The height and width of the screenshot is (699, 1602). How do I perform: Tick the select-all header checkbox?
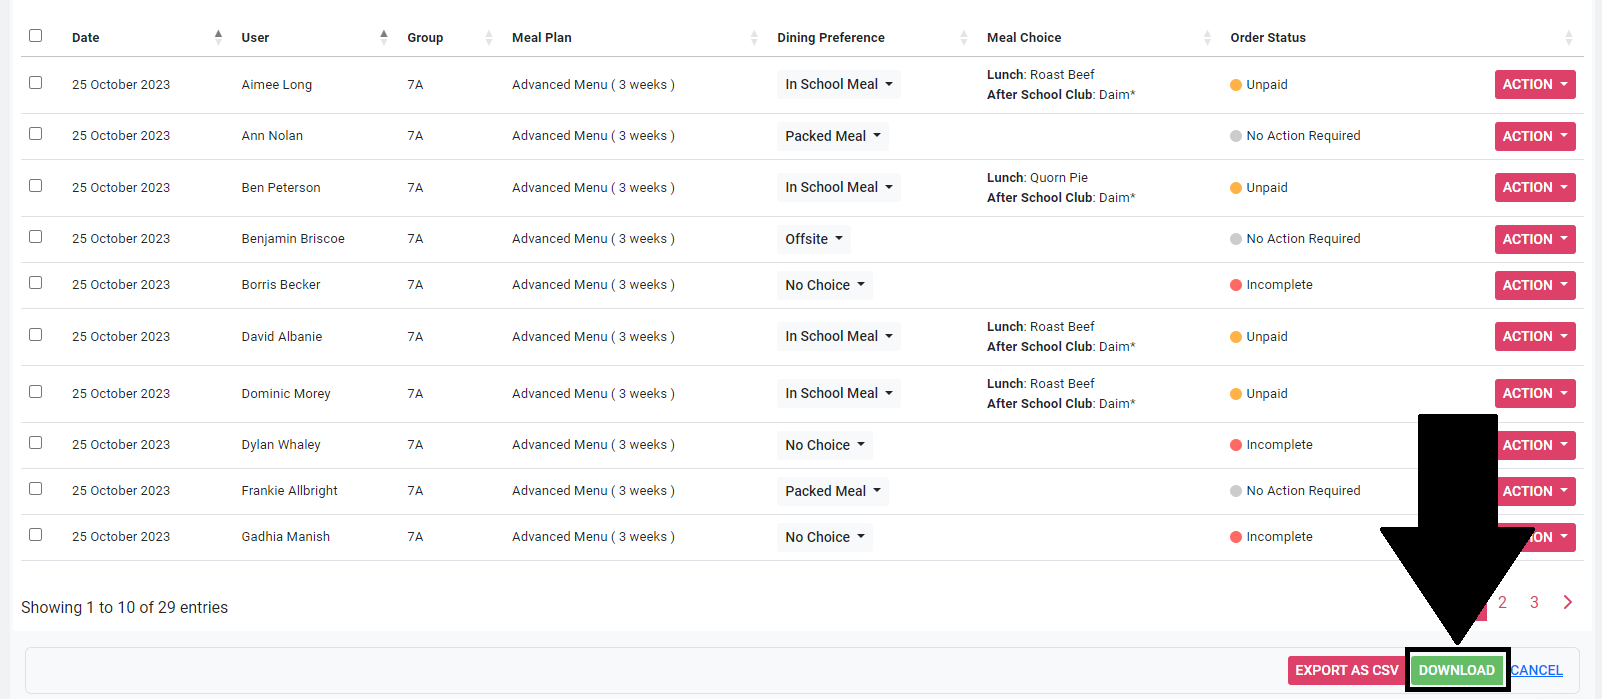(x=36, y=36)
